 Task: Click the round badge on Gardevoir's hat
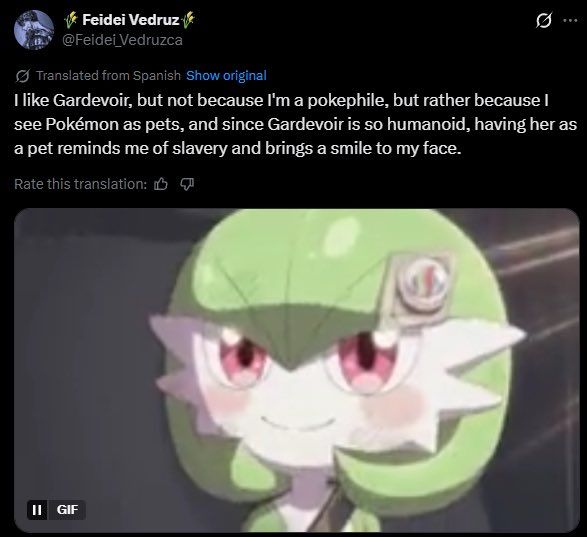[x=423, y=282]
